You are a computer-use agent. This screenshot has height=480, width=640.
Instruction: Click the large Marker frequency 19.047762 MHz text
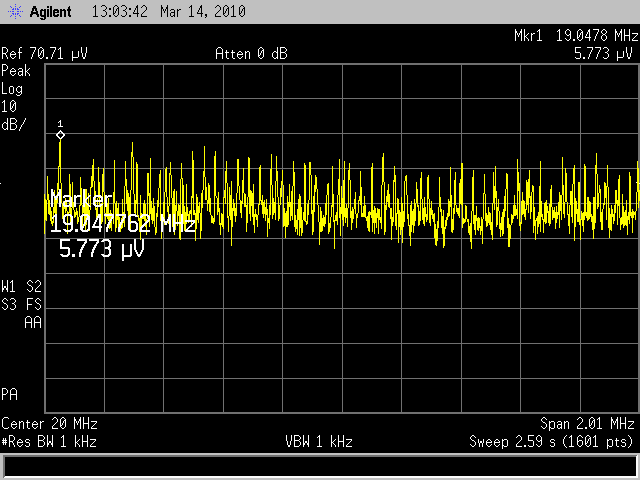coord(122,223)
